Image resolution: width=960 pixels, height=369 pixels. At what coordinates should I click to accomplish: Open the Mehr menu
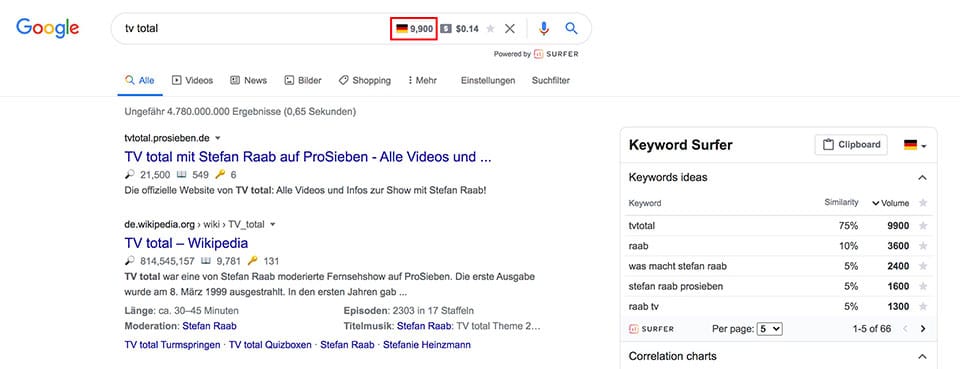[x=422, y=80]
